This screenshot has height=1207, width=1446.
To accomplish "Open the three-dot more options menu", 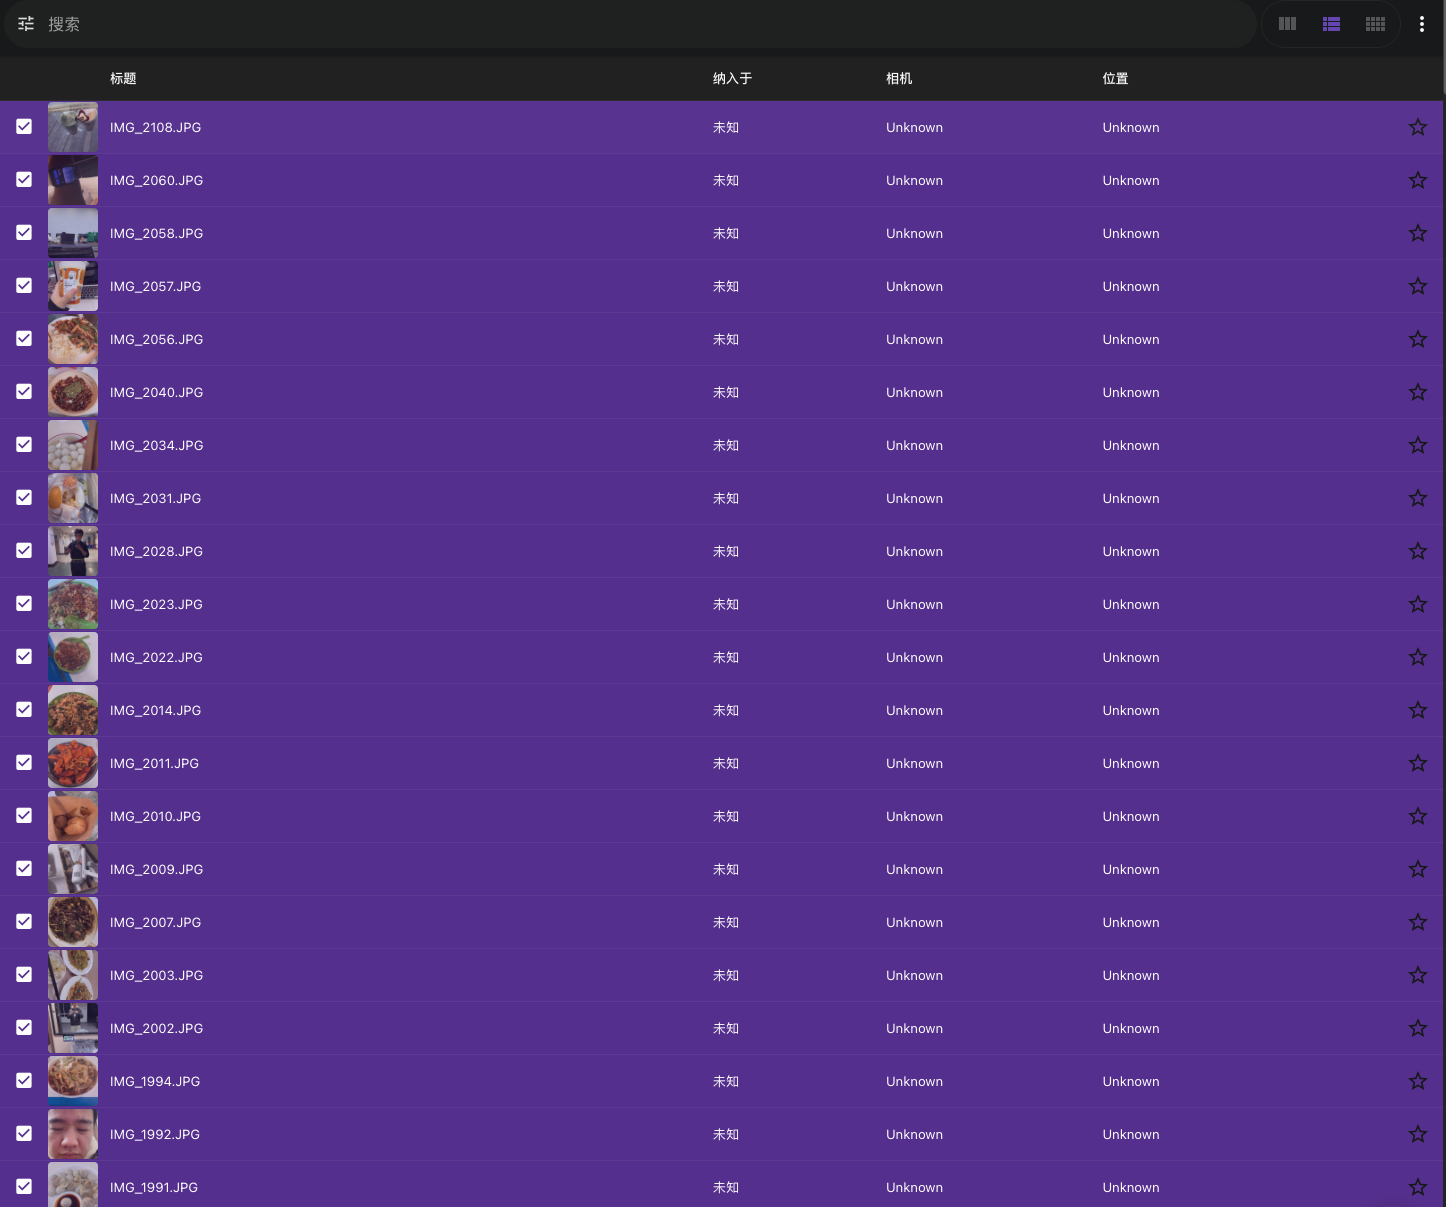I will pyautogui.click(x=1421, y=24).
